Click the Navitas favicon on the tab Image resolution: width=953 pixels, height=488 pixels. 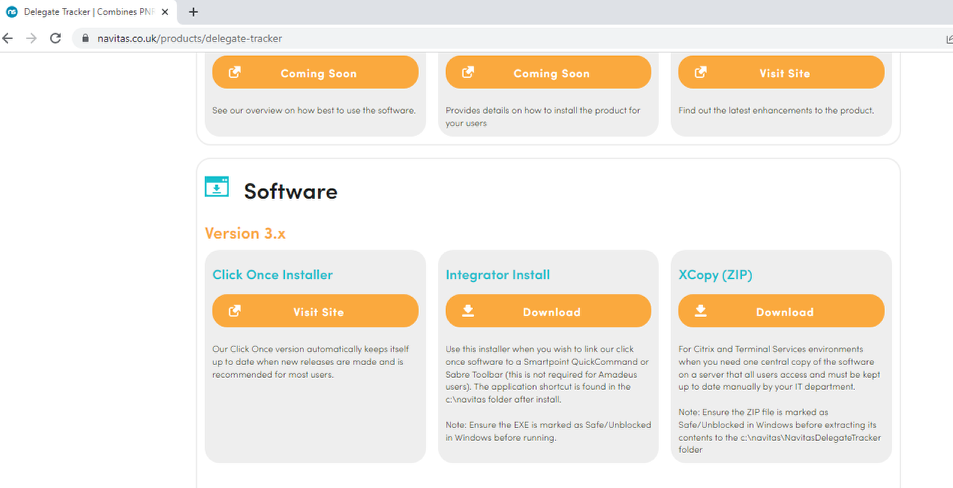click(12, 12)
